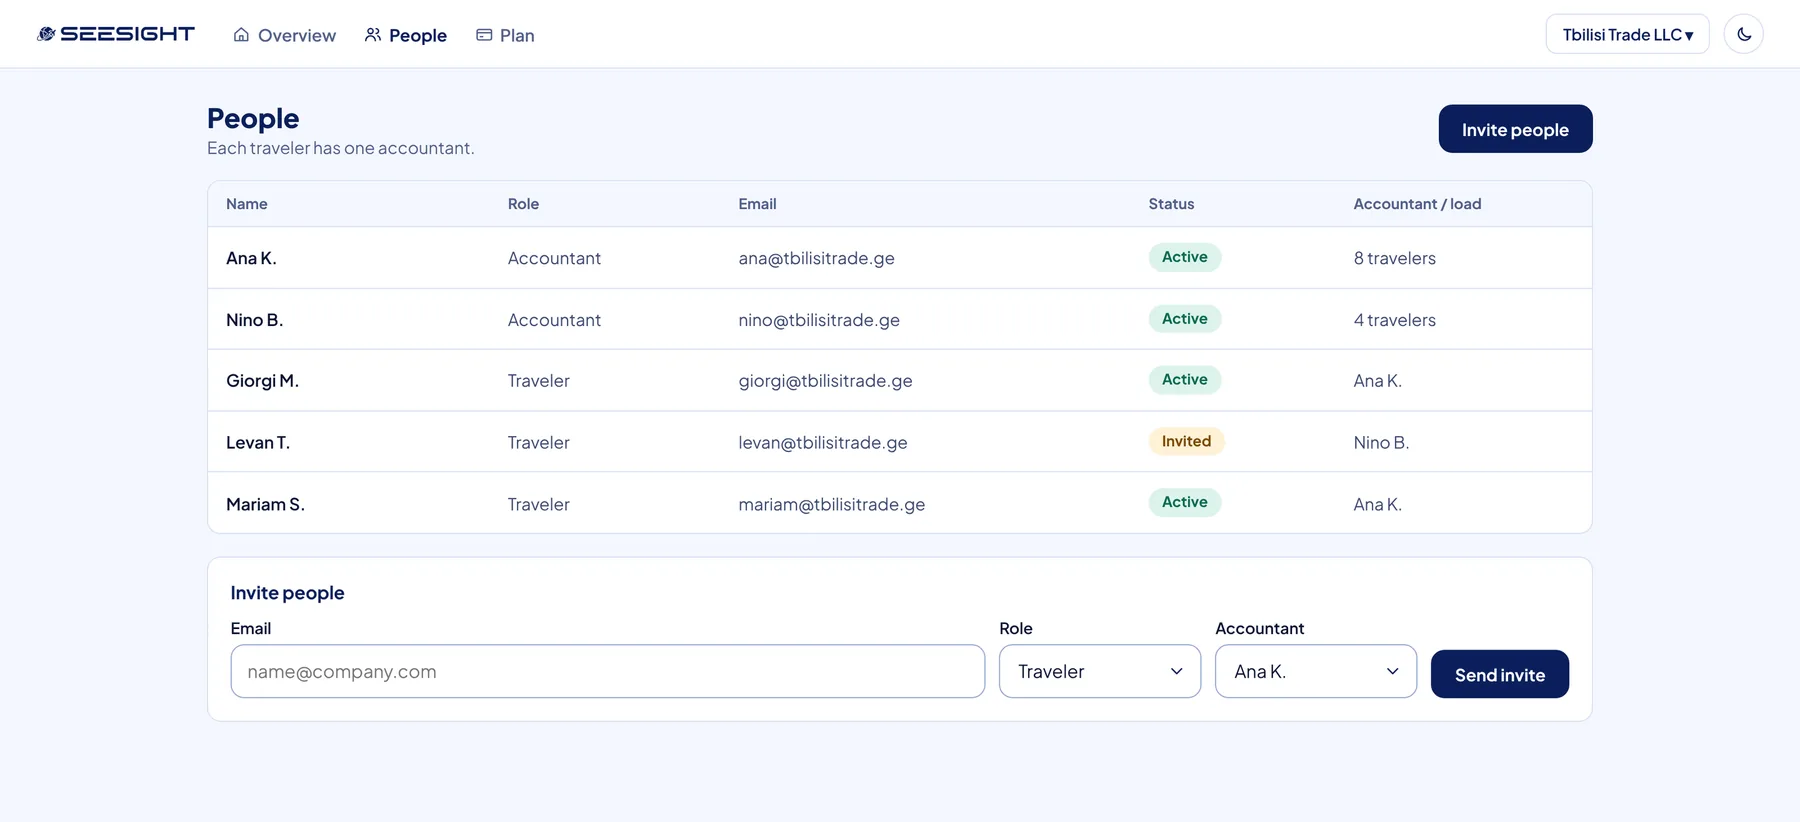The height and width of the screenshot is (822, 1800).
Task: Click the Email column header
Action: click(x=757, y=204)
